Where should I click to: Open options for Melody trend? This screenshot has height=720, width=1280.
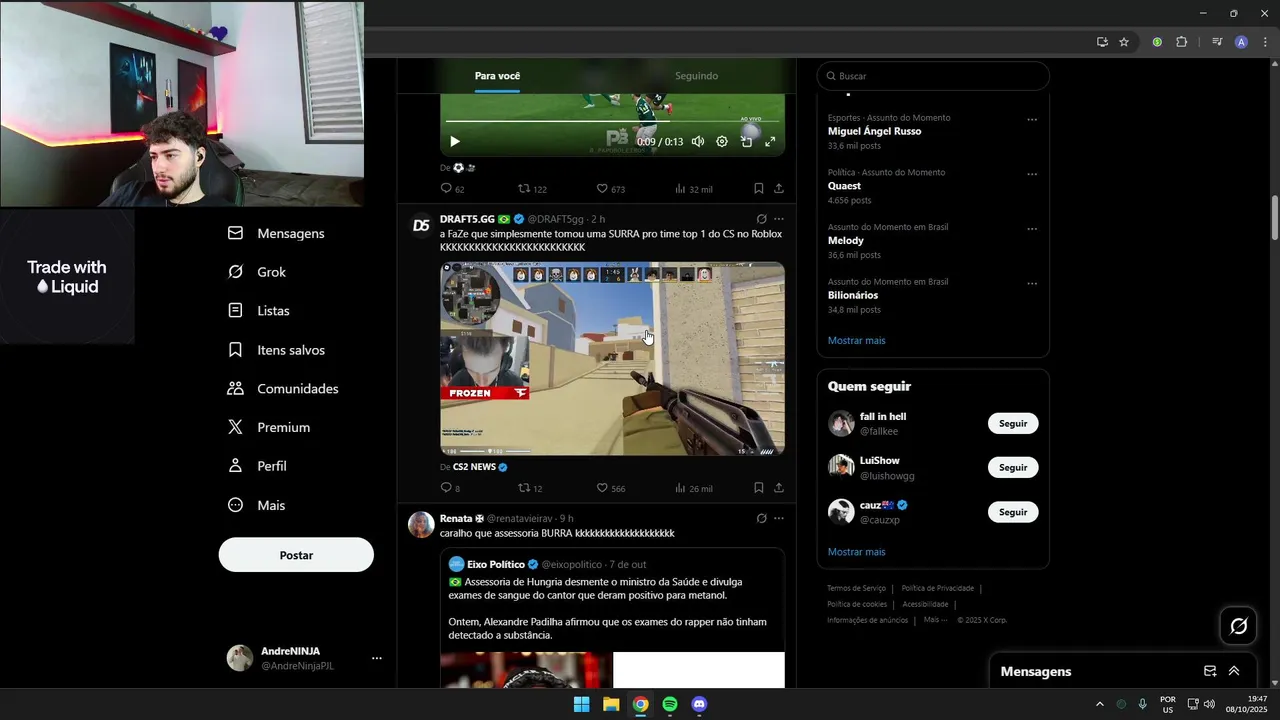(1032, 229)
